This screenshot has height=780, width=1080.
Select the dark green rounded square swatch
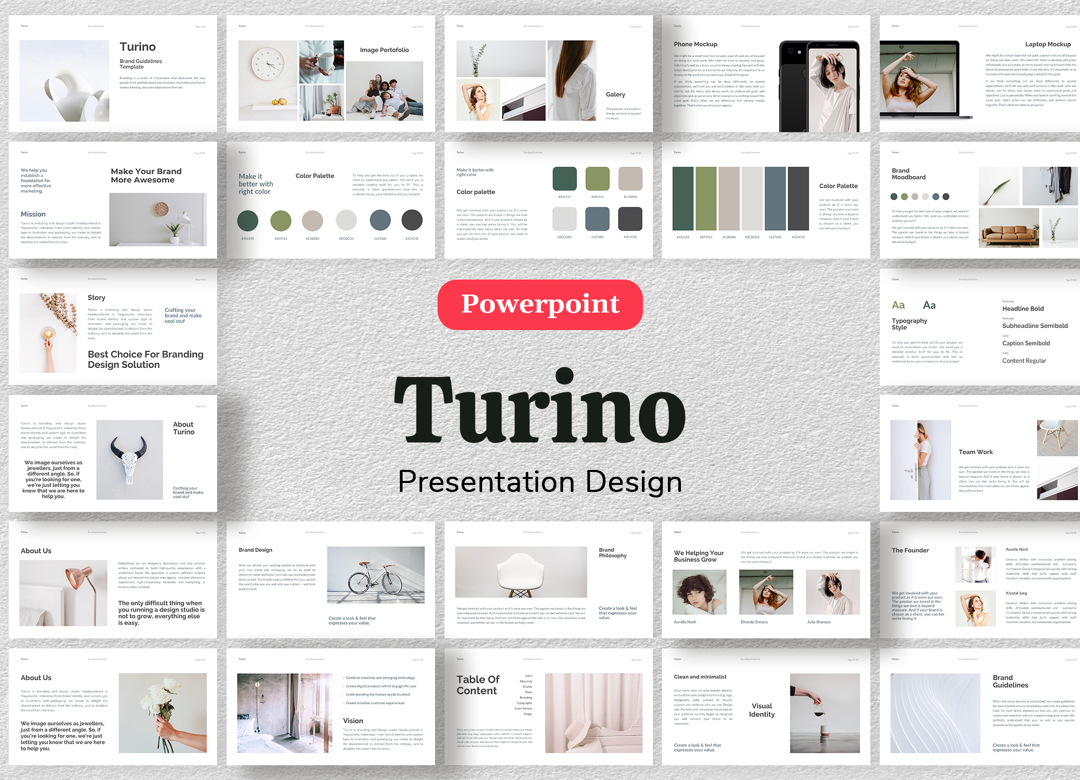[x=565, y=178]
